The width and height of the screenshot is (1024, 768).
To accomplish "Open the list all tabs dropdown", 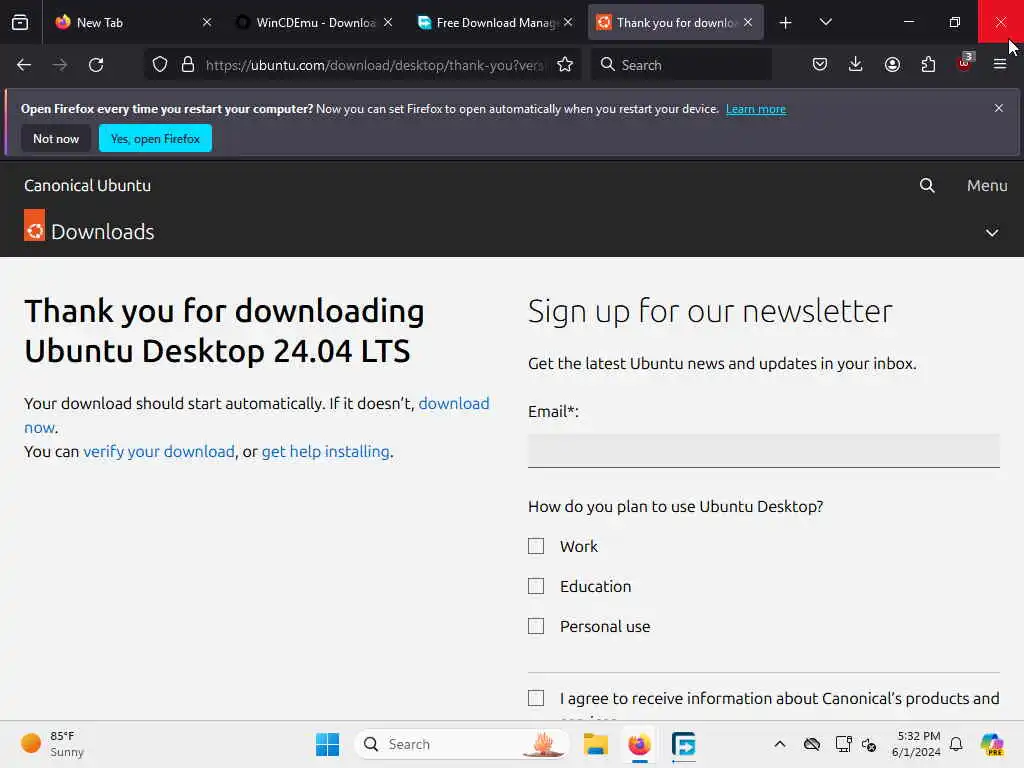I will [x=825, y=22].
